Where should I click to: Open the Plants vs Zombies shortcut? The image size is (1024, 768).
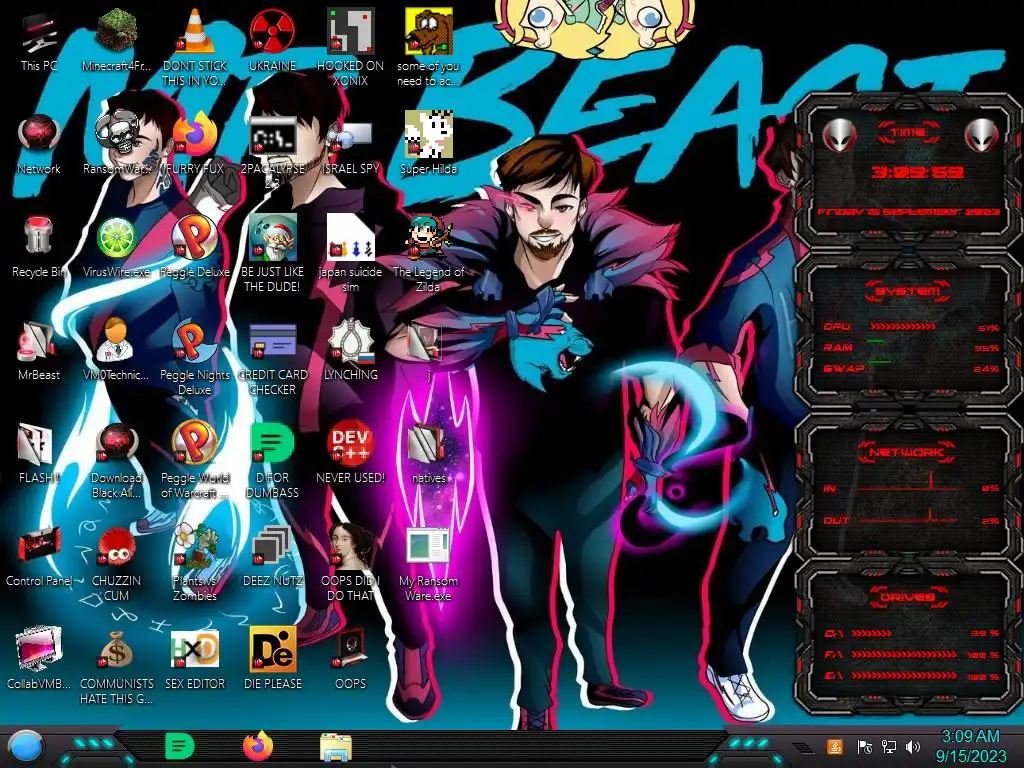tap(195, 563)
